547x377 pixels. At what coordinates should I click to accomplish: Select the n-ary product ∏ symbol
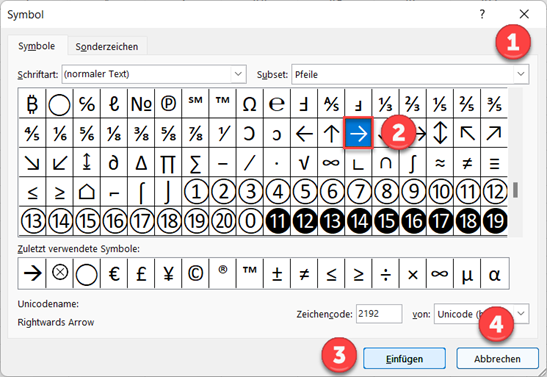point(168,163)
